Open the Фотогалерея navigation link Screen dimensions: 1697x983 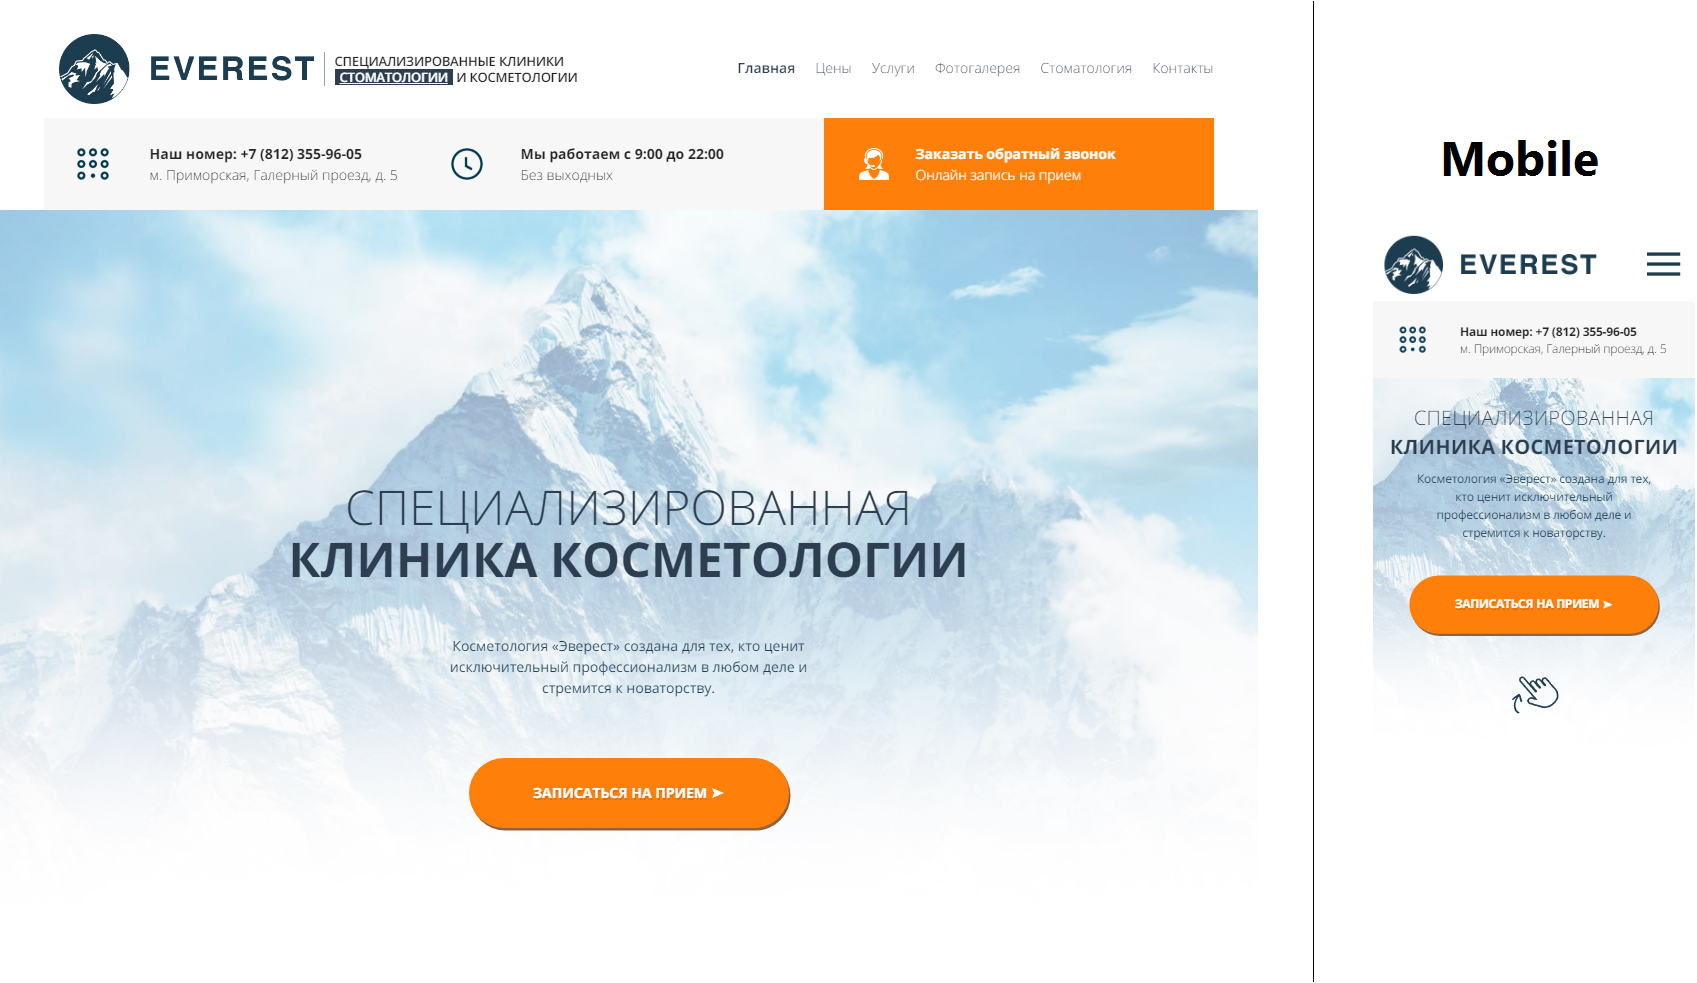977,68
